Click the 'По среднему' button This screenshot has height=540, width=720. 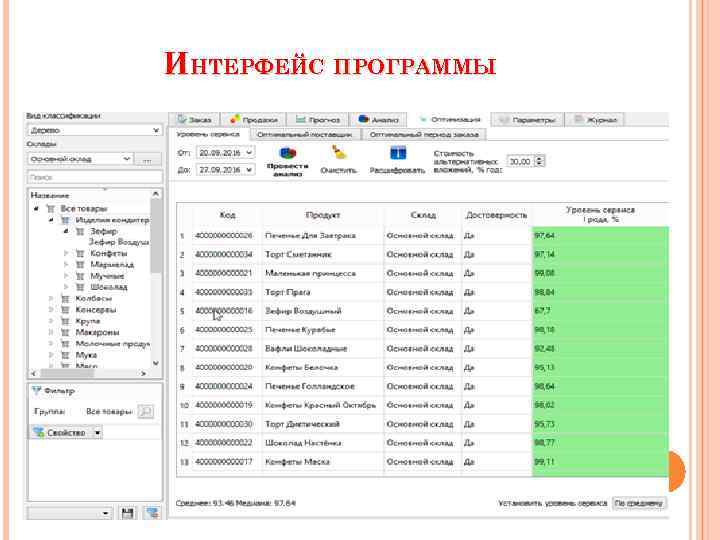point(639,503)
